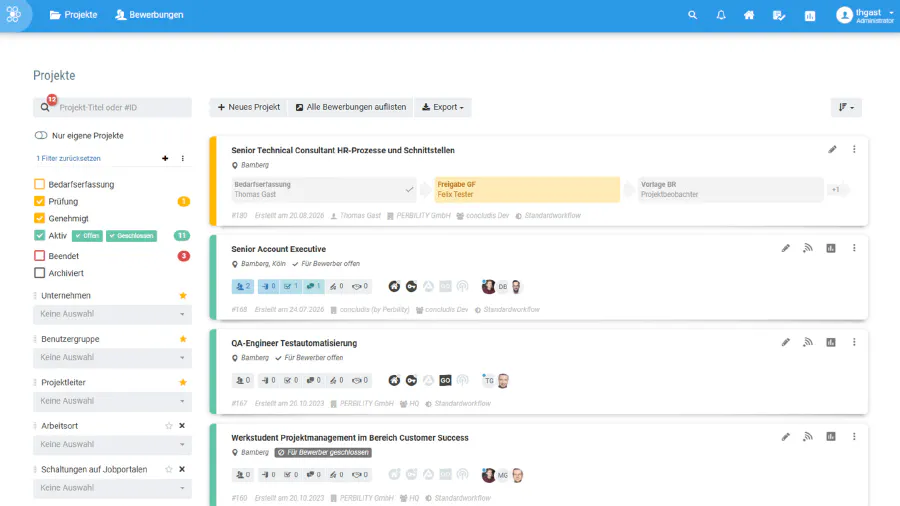This screenshot has width=900, height=506.
Task: Toggle Nur eigene Projekte switch
Action: [x=41, y=136]
